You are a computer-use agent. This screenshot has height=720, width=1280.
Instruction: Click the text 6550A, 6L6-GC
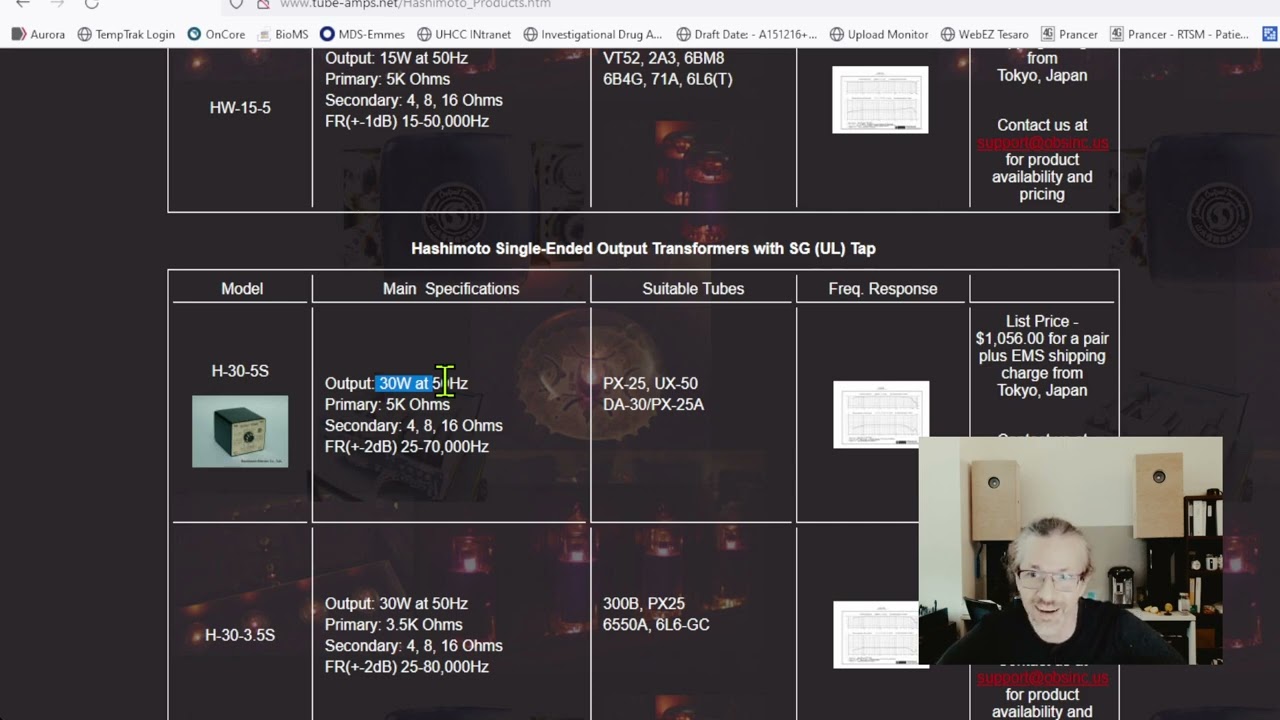coord(656,624)
